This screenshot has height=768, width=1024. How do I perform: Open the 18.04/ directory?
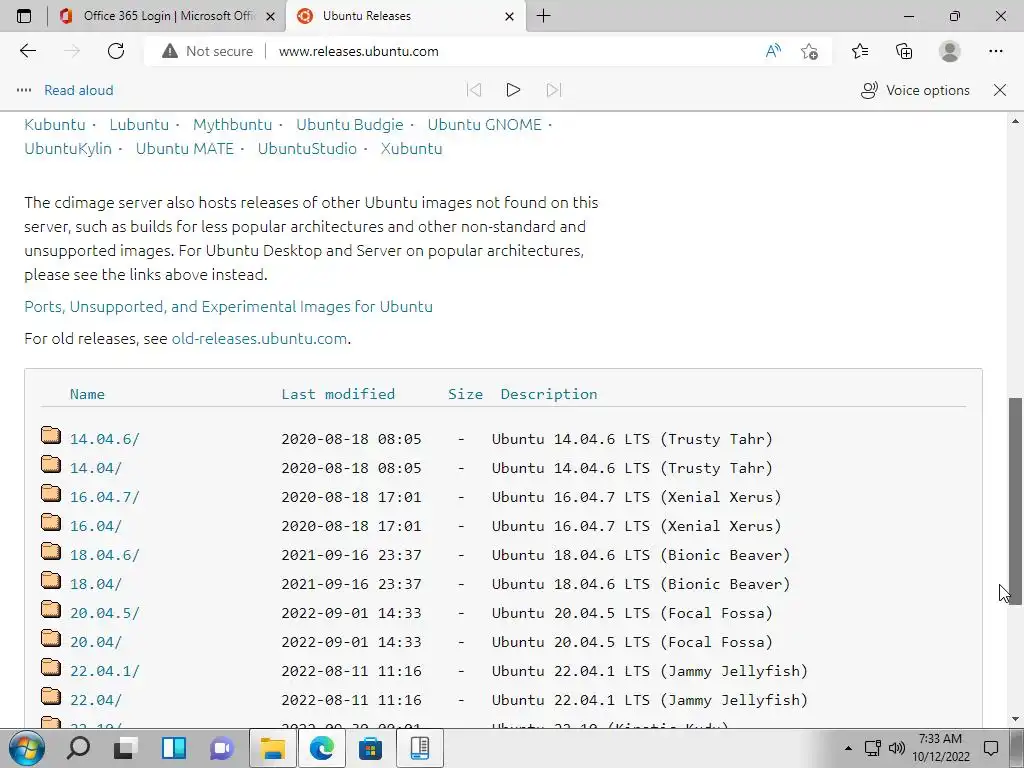(x=96, y=584)
